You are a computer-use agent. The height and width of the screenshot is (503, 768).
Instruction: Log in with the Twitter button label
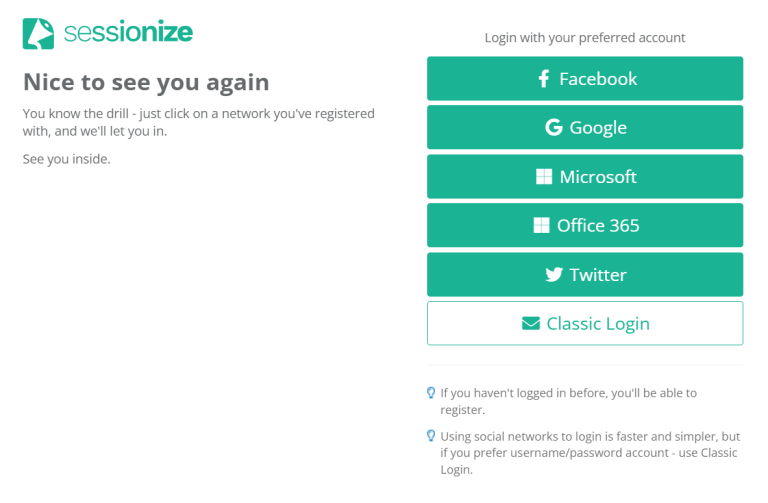pos(598,275)
